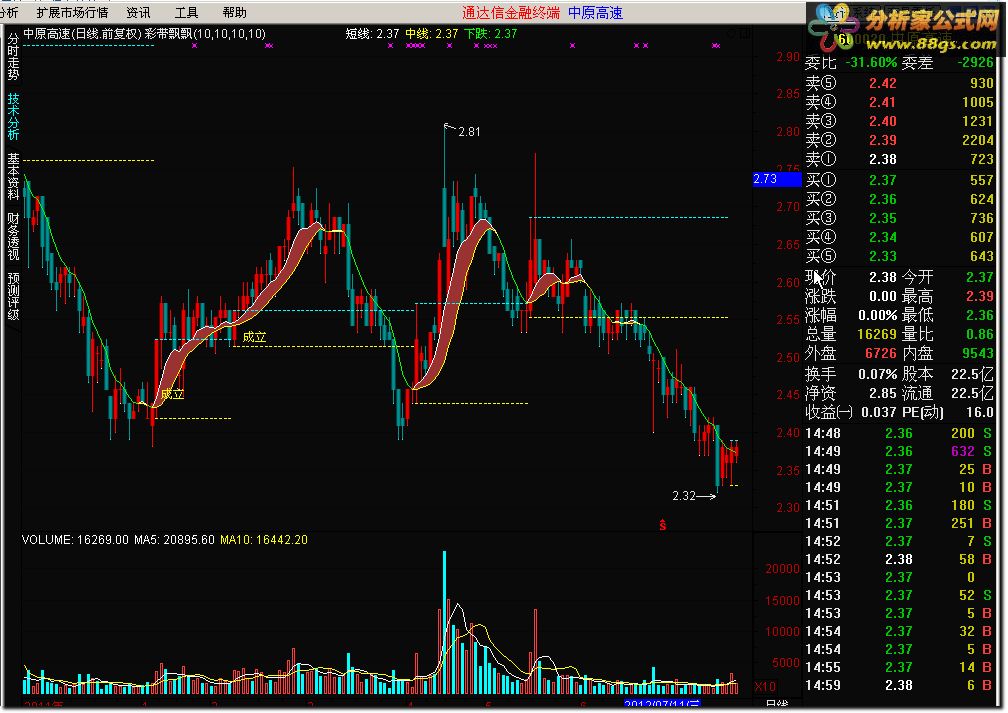Click the red $ marker under the chart
1008x713 pixels.
(x=663, y=525)
